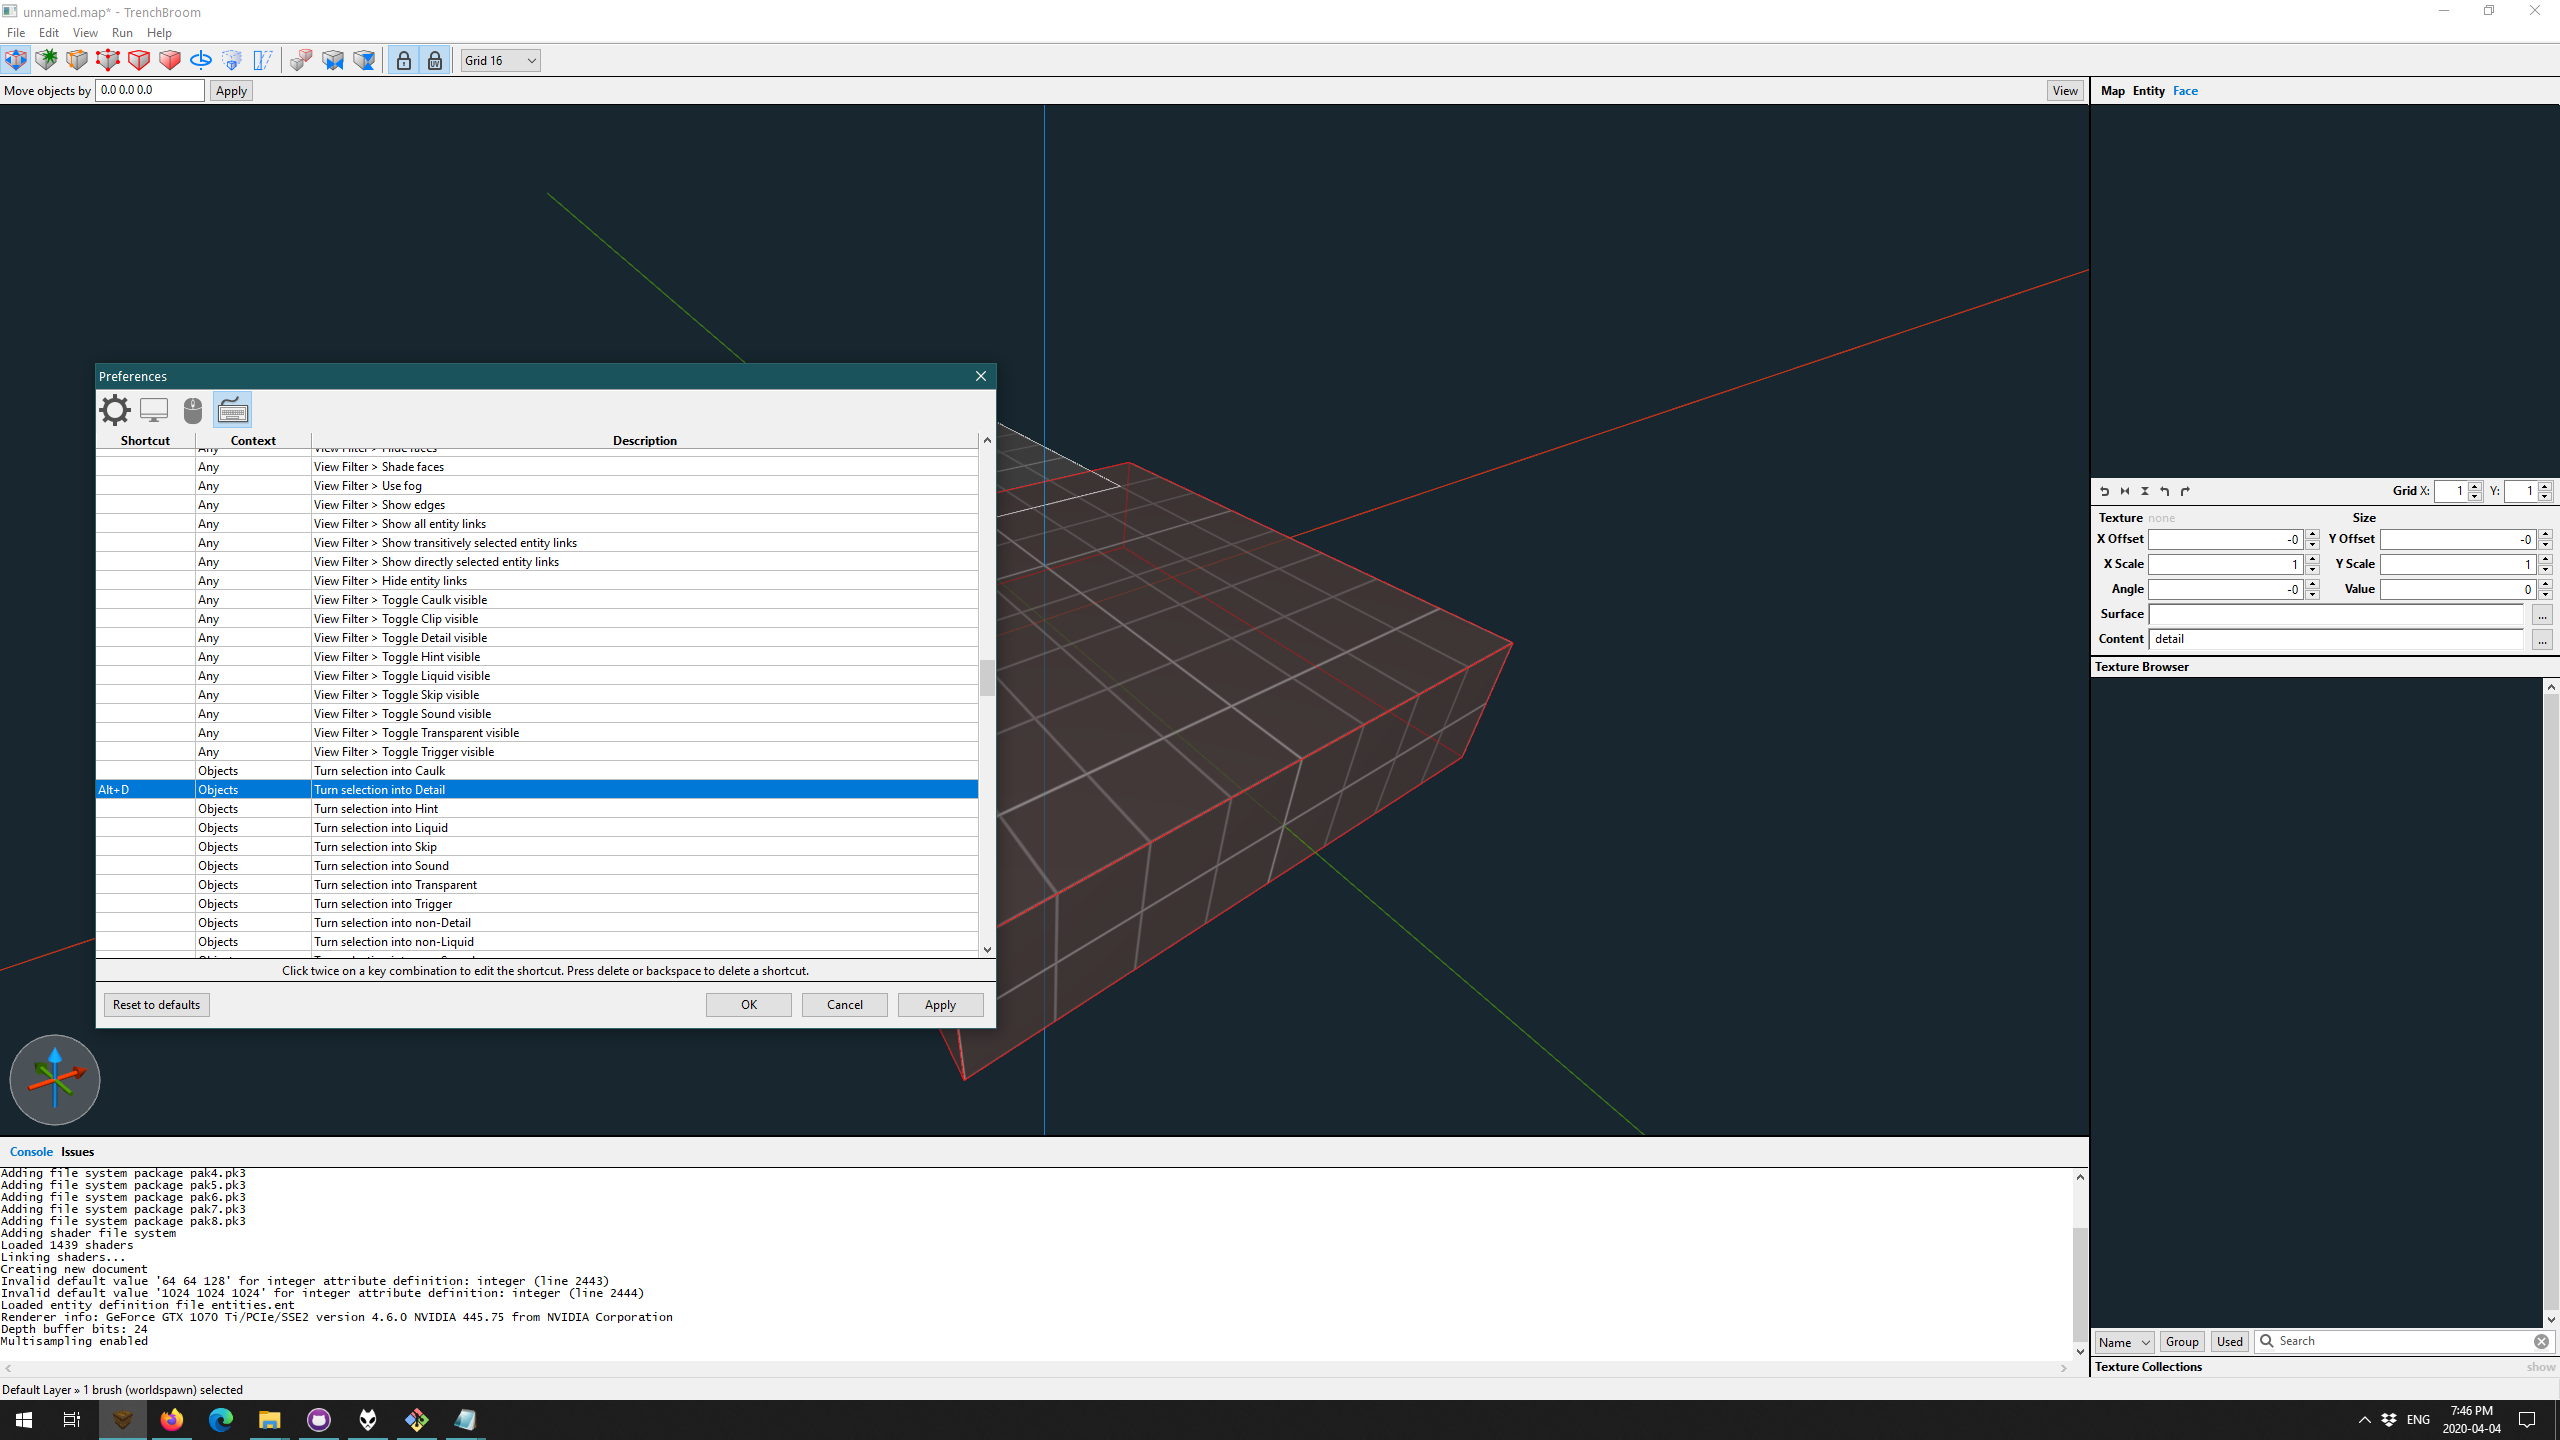Viewport: 2560px width, 1440px height.
Task: Confirm preferences with OK button
Action: click(x=748, y=1005)
